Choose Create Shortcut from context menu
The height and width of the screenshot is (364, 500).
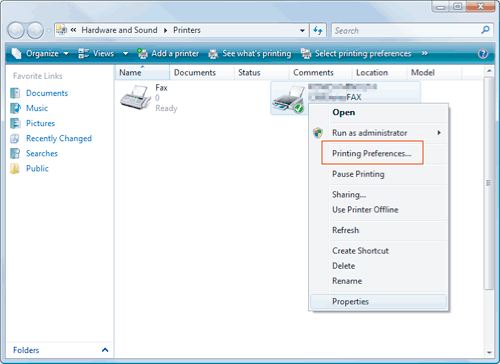coord(378,251)
